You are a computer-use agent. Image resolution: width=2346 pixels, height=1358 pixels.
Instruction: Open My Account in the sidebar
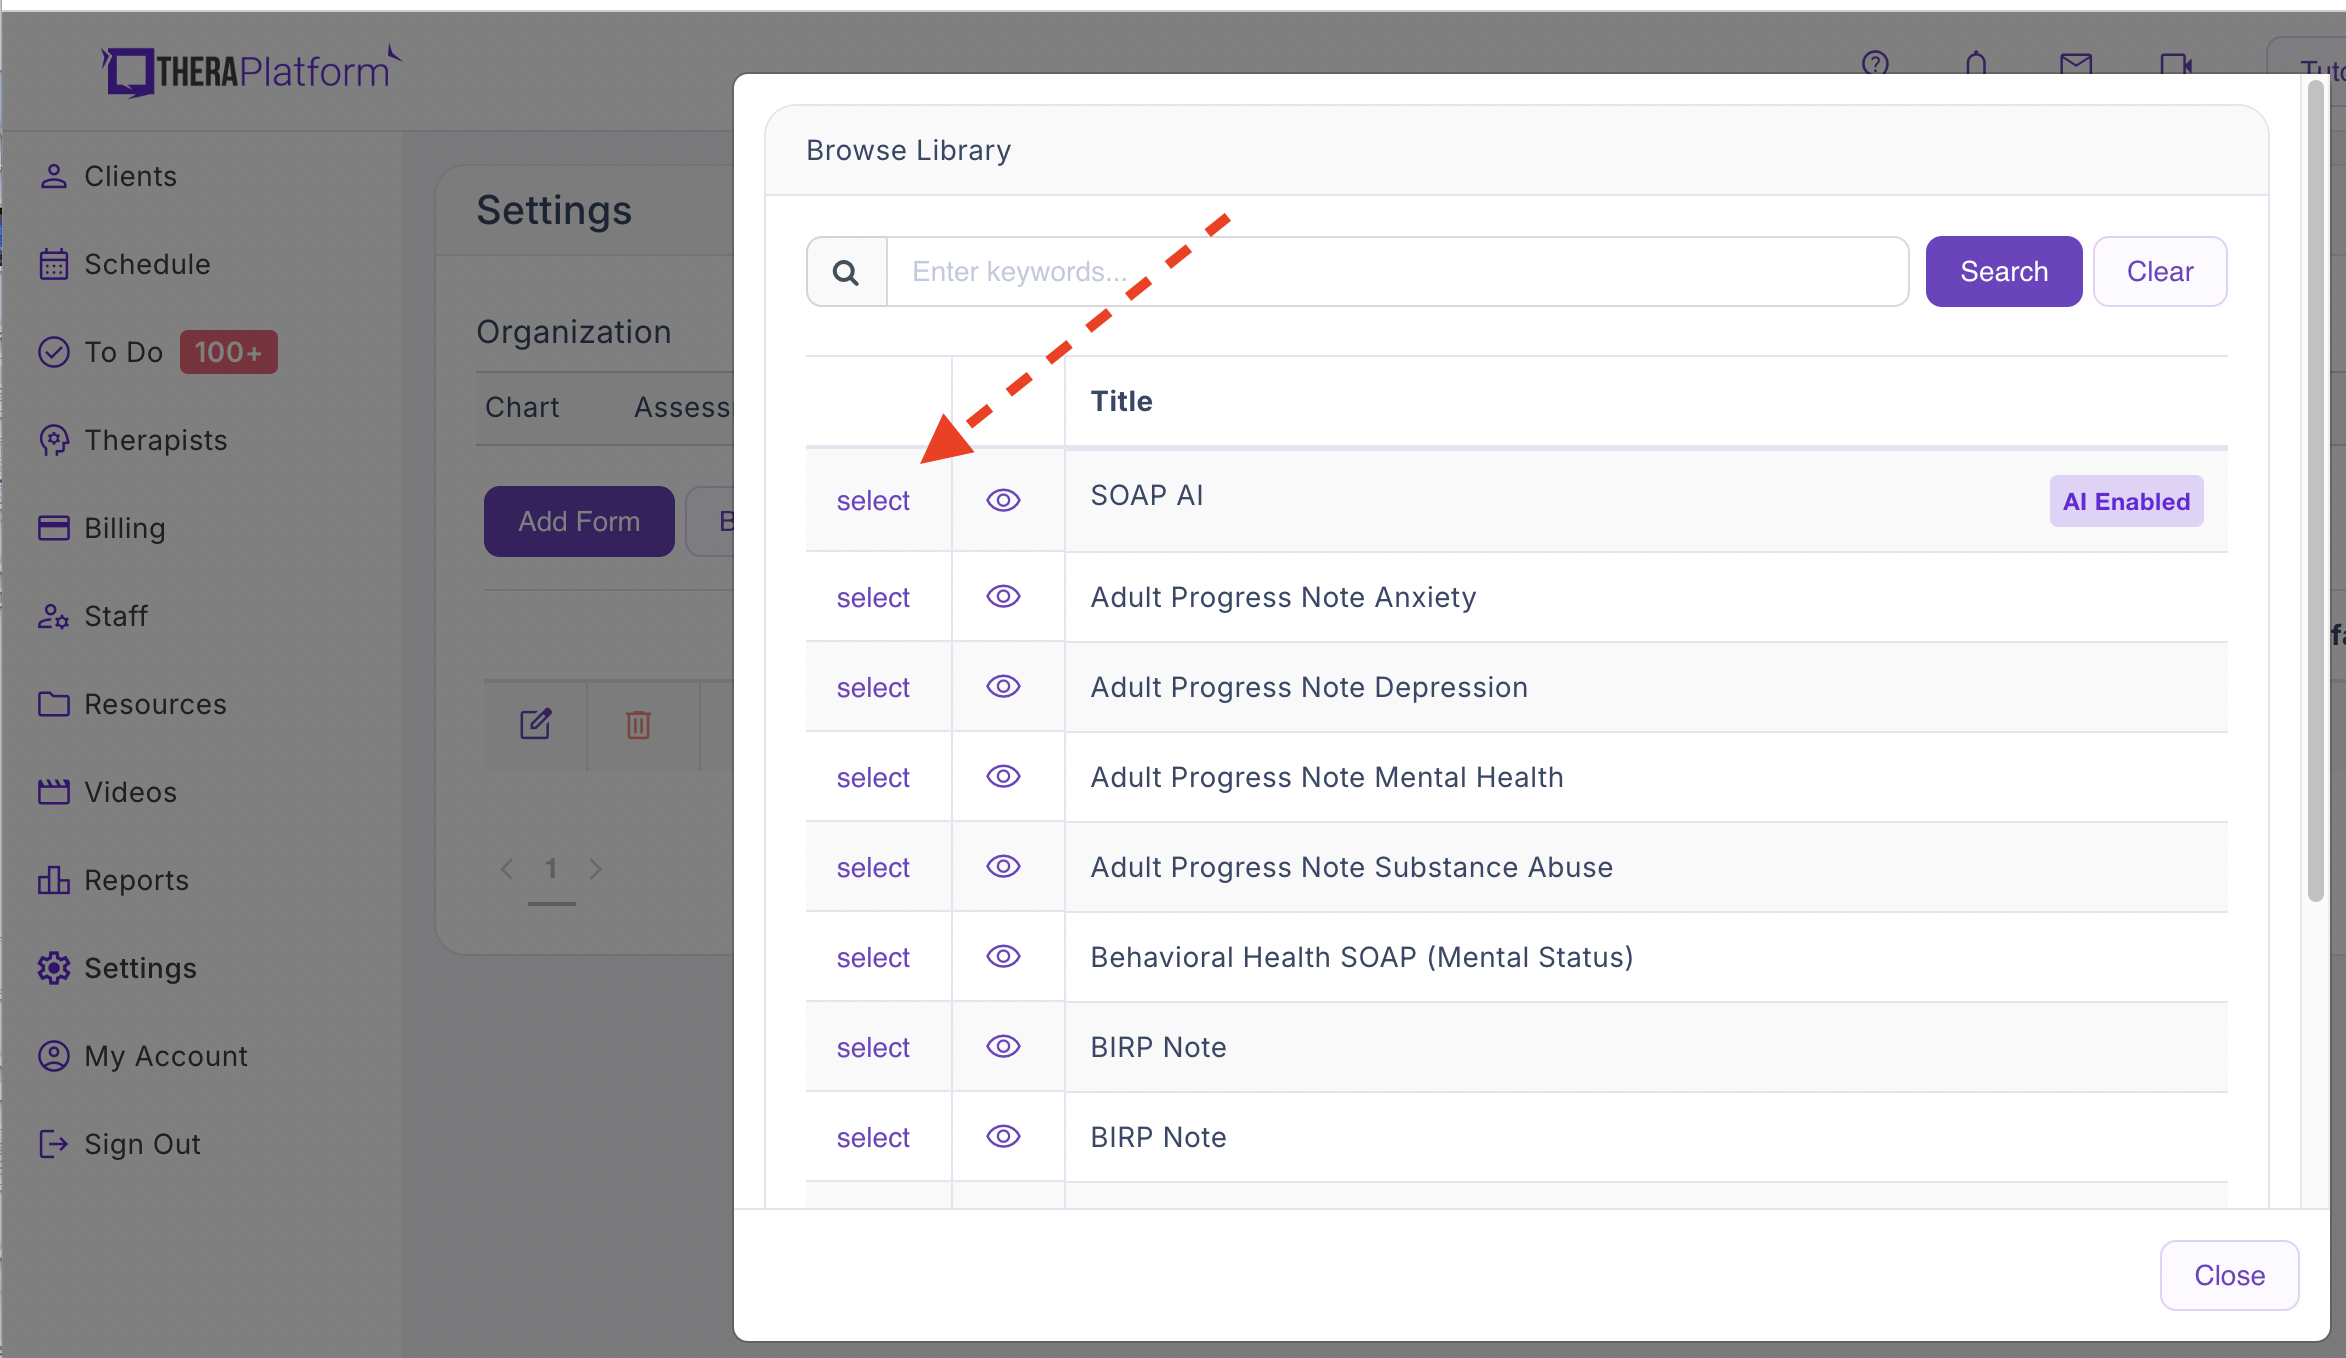click(x=143, y=1056)
